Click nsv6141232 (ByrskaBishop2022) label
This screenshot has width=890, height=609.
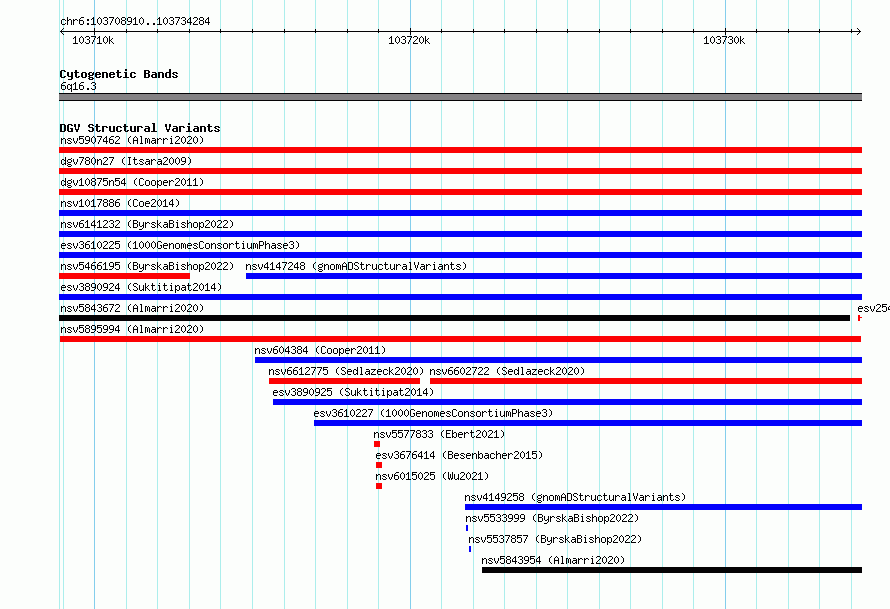(x=147, y=224)
